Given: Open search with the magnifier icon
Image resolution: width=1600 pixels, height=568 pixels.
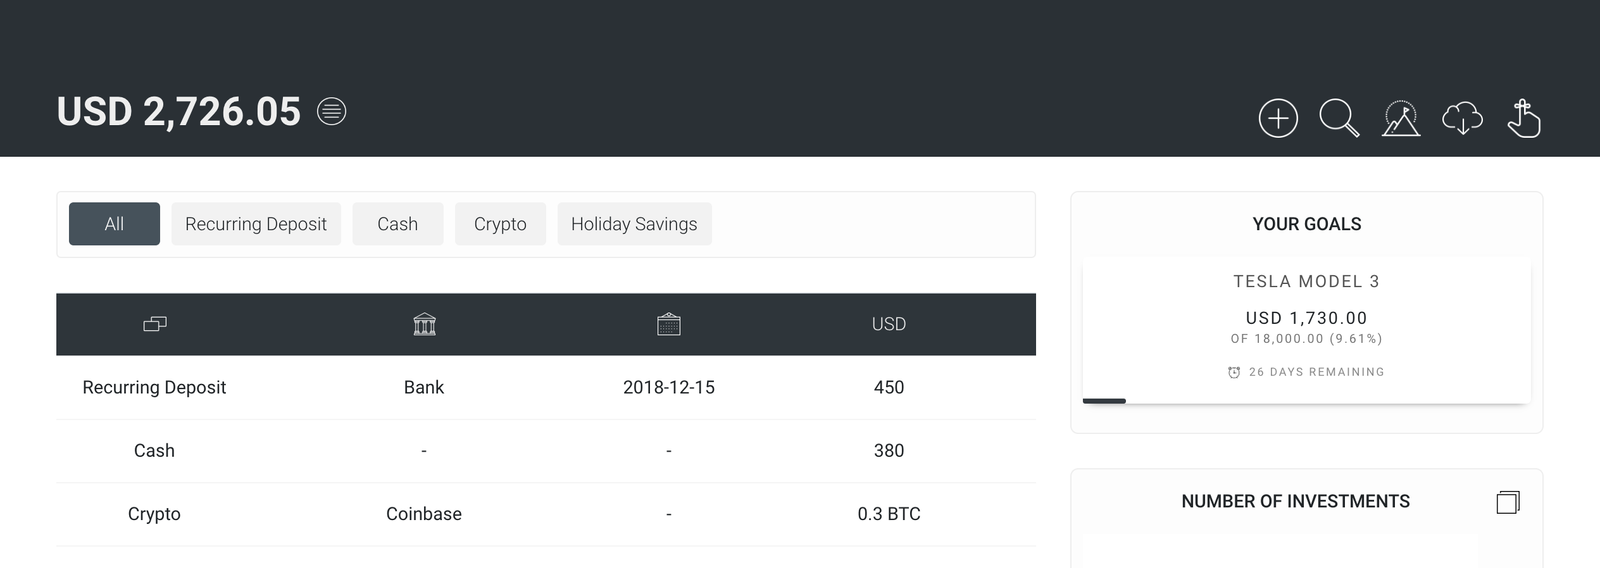Looking at the screenshot, I should (x=1338, y=117).
